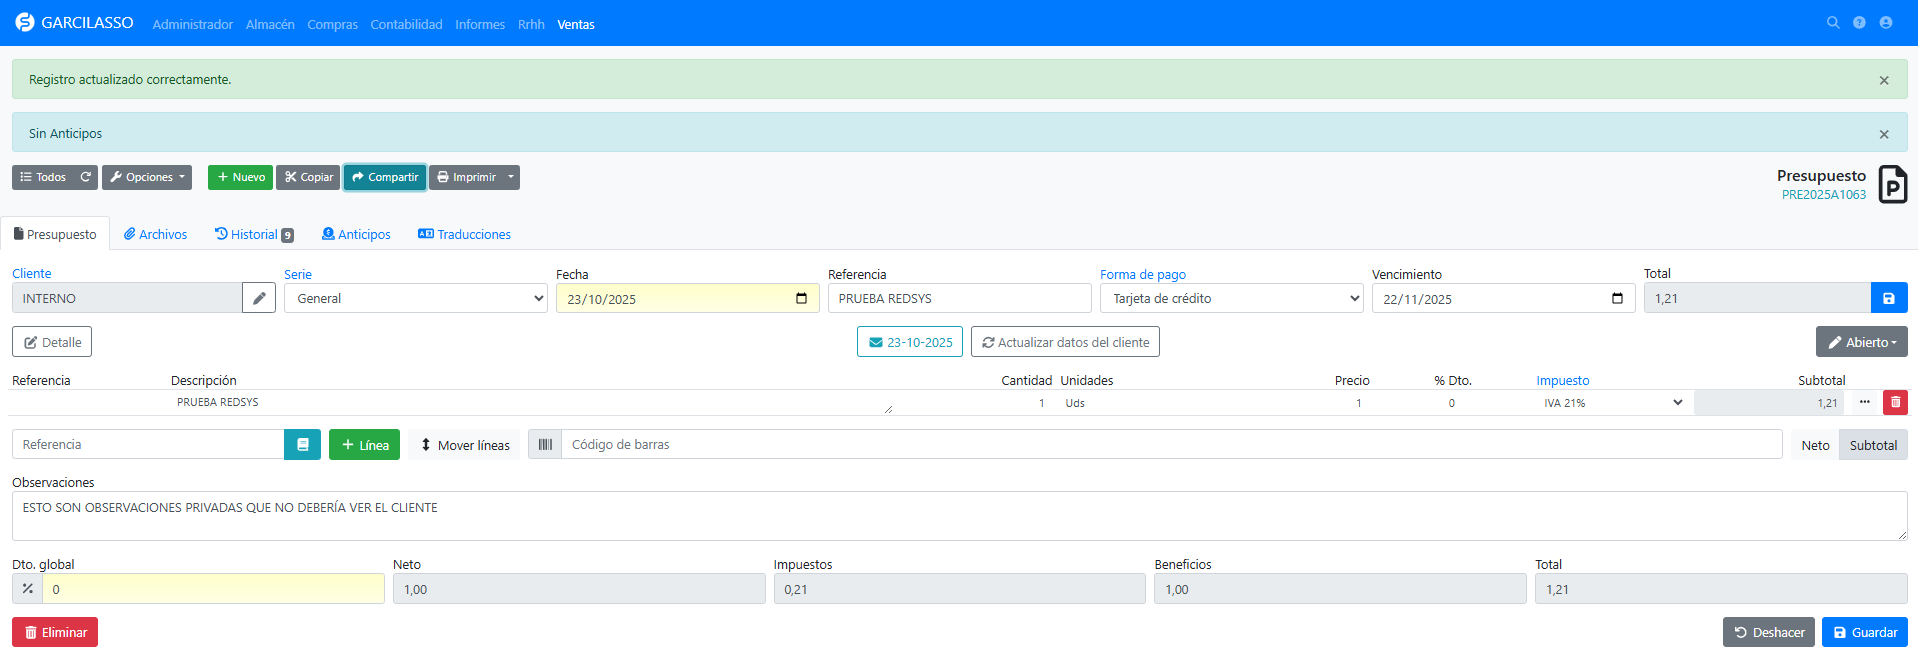Click the barcode icon
Screen dimensions: 1918x664
(545, 445)
